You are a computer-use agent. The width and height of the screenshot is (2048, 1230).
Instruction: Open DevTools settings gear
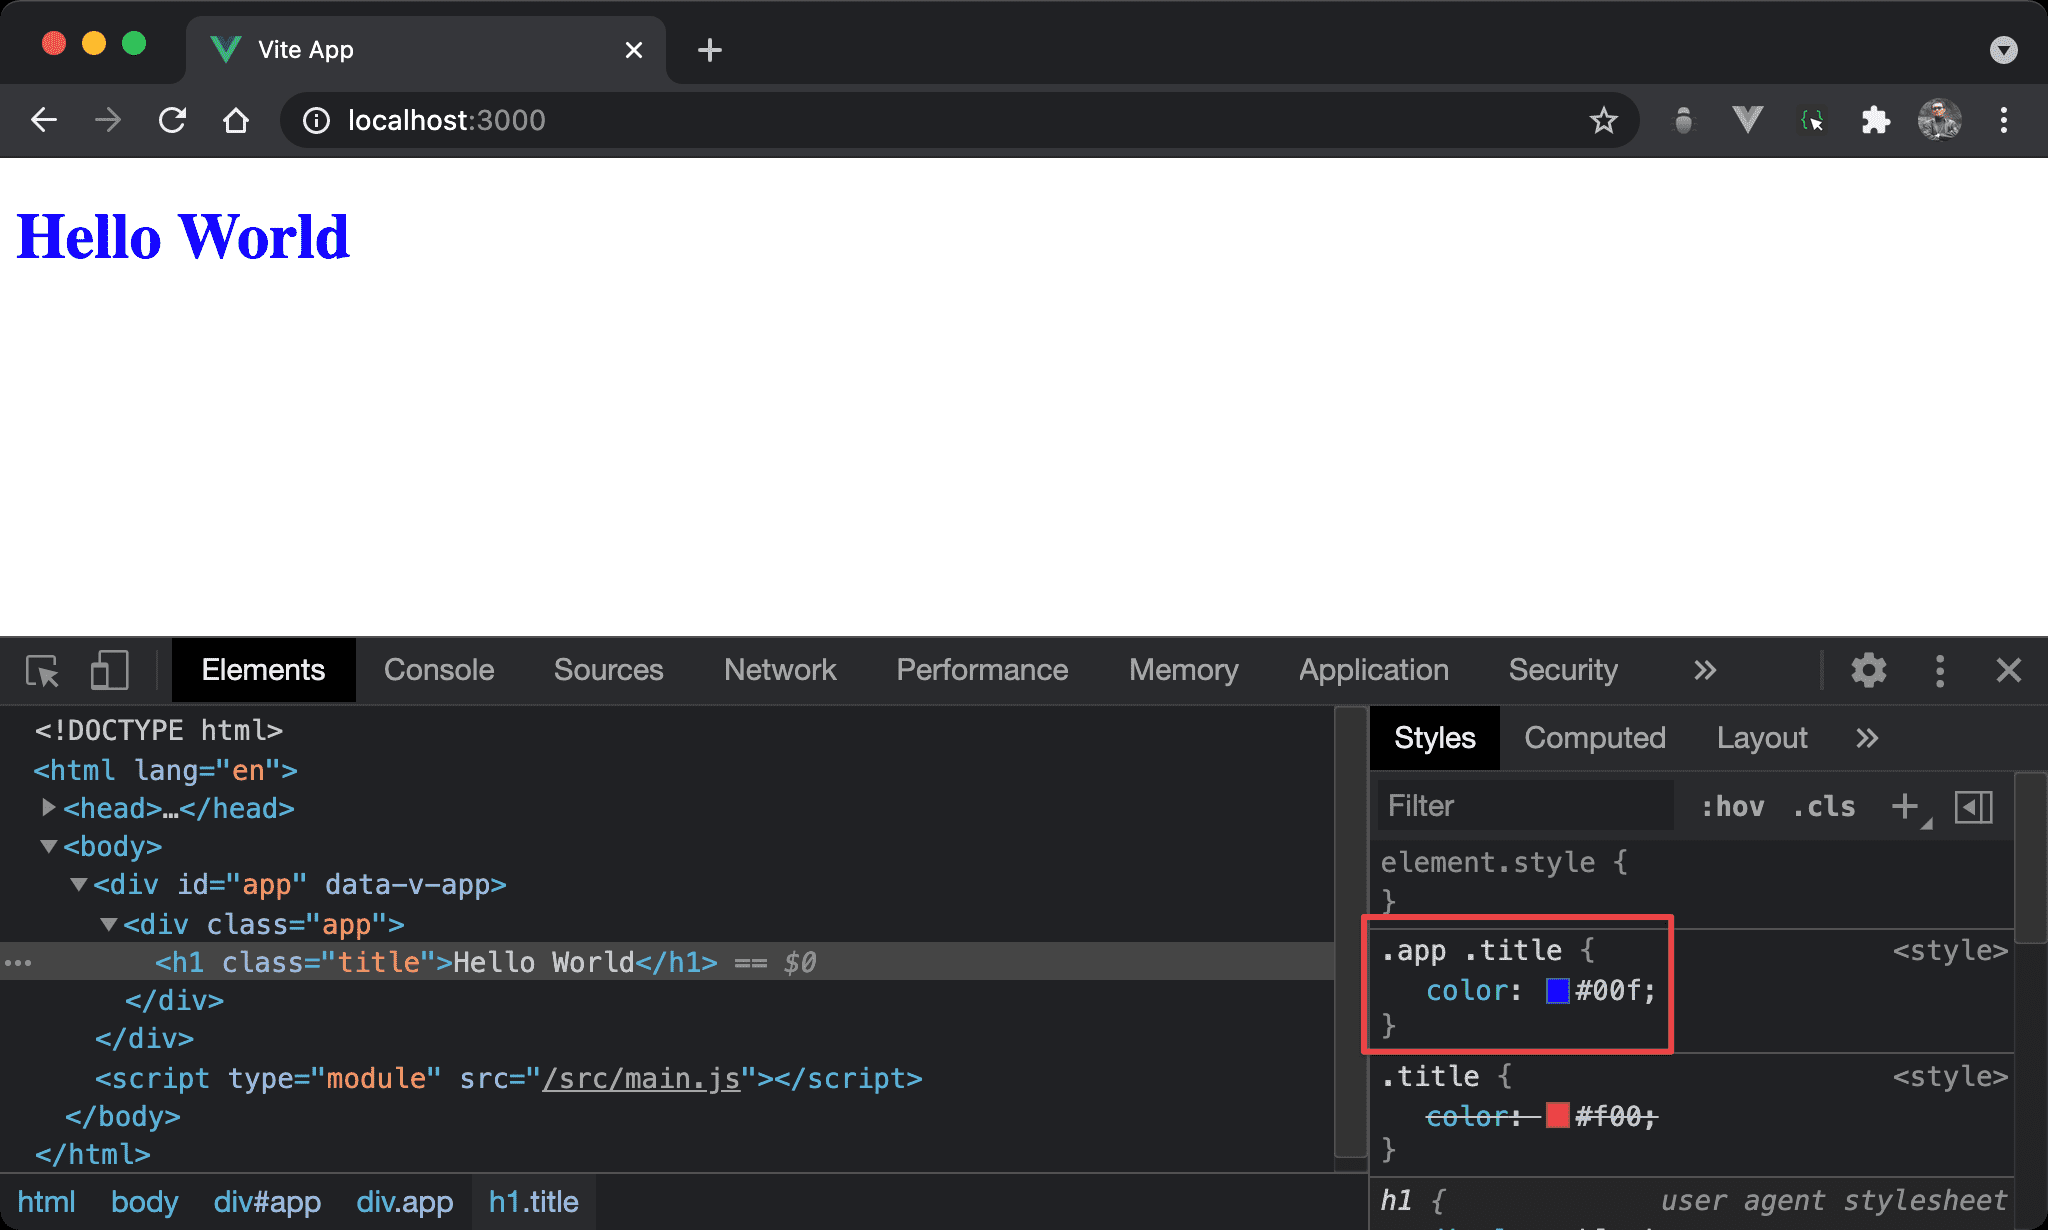coord(1868,670)
